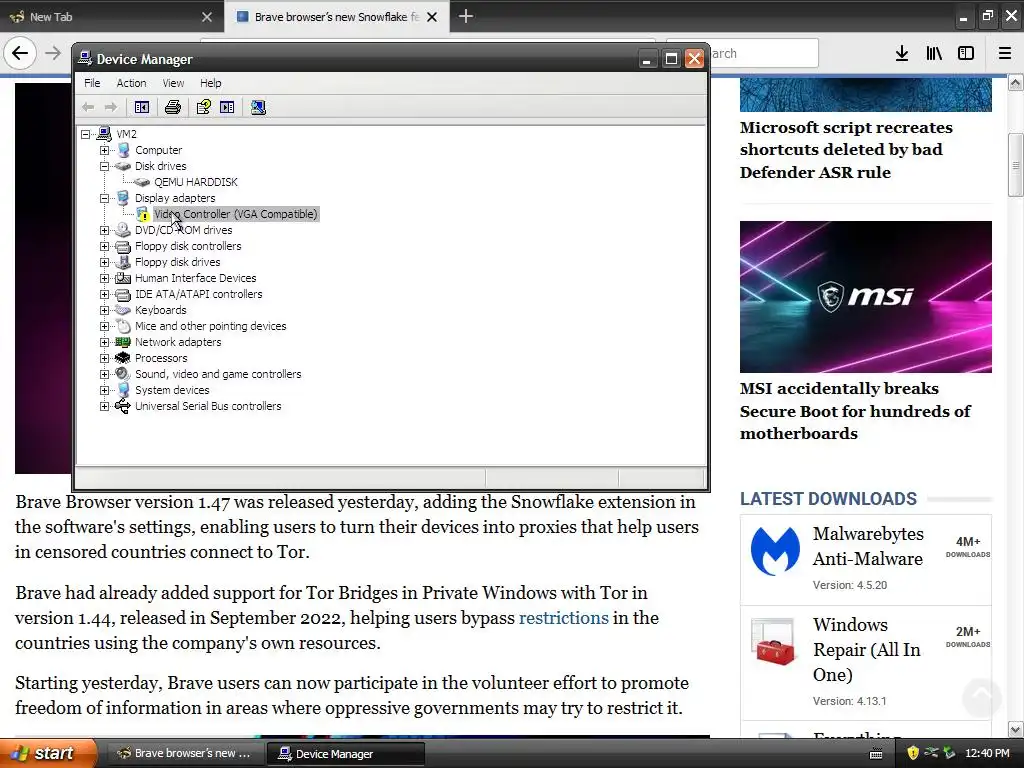Click the Back arrow in Device Manager toolbar
Image resolution: width=1024 pixels, height=768 pixels.
pyautogui.click(x=88, y=107)
